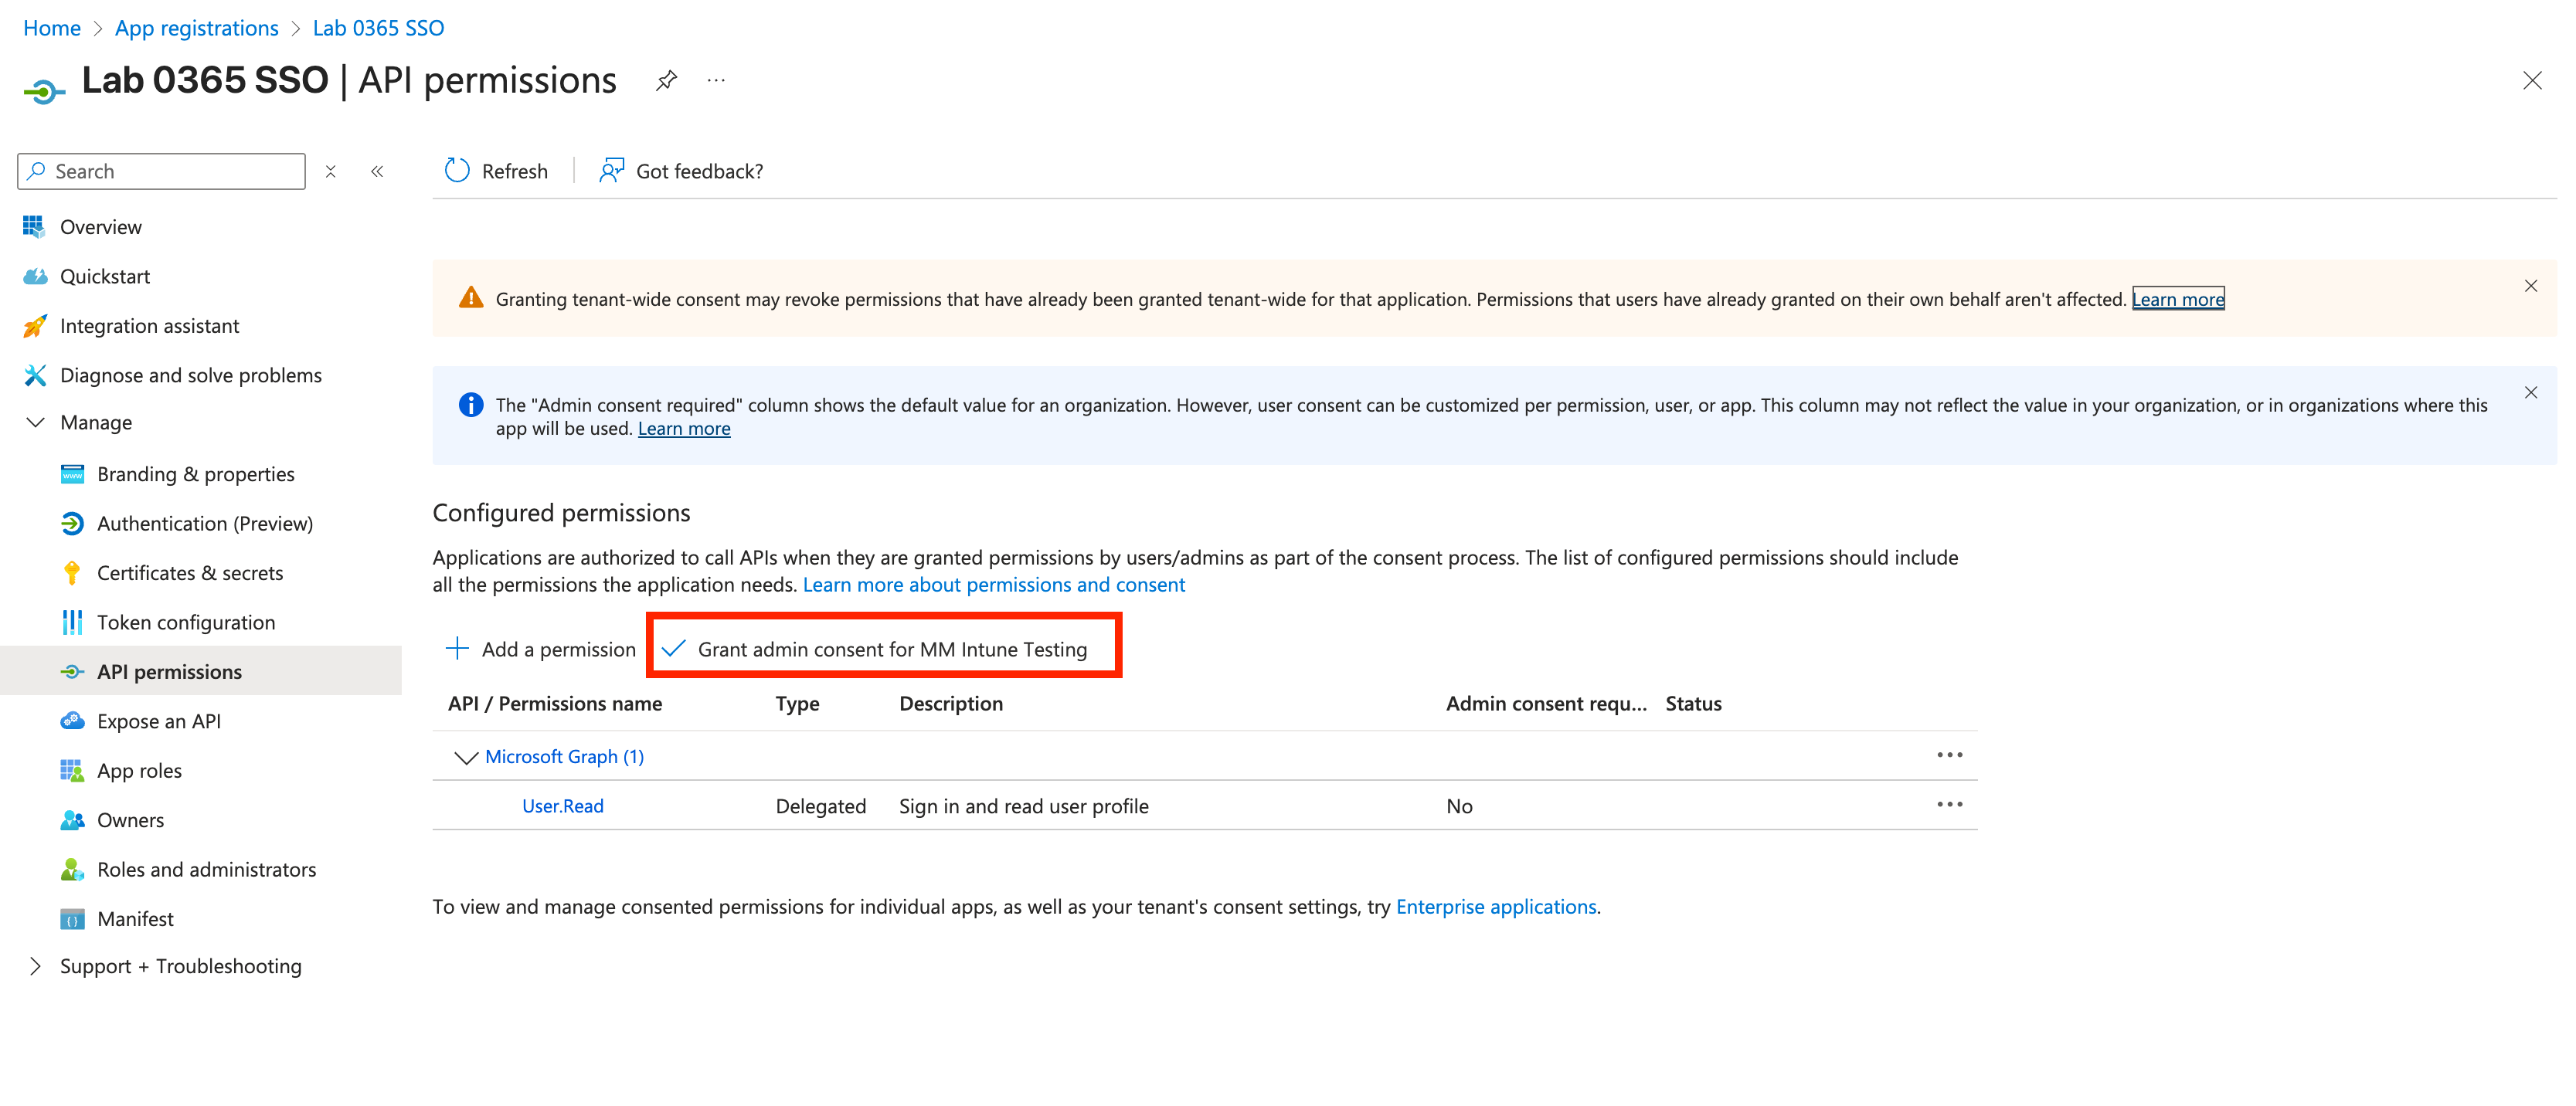Dismiss the tenant-wide consent warning banner

pyautogui.click(x=2530, y=285)
